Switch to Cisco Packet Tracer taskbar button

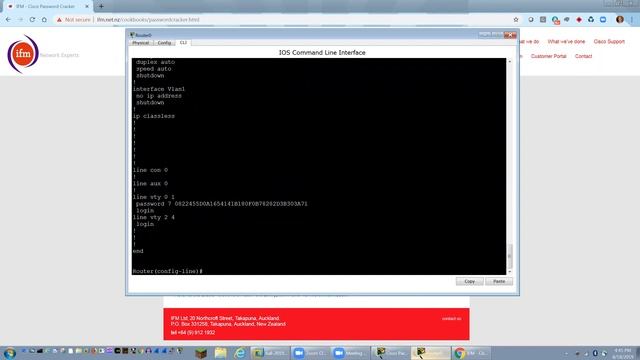[390, 353]
